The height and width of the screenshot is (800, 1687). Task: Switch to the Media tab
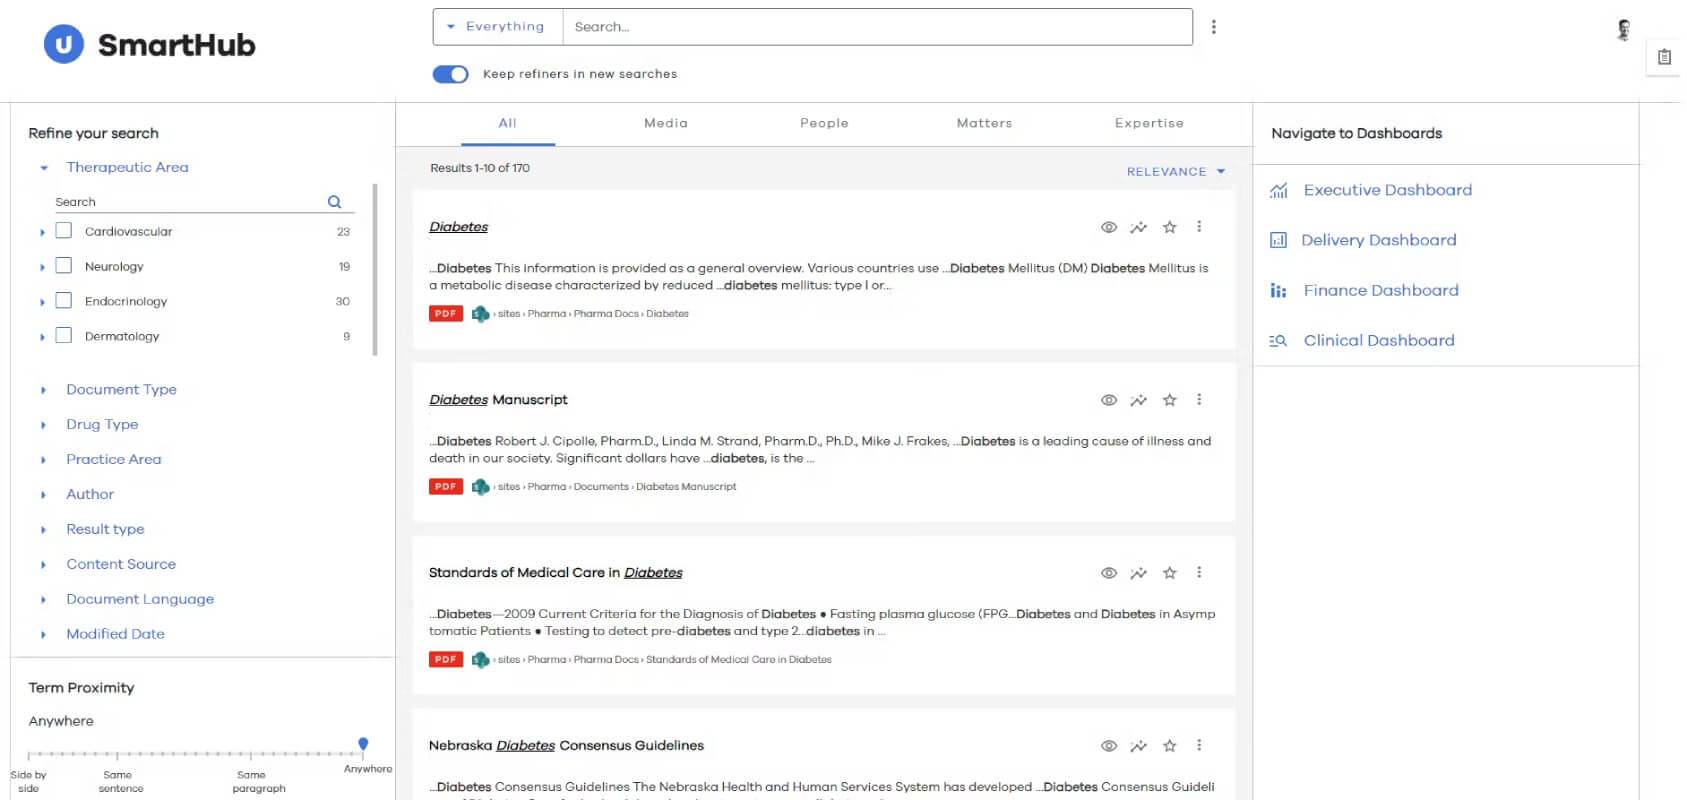pyautogui.click(x=666, y=123)
